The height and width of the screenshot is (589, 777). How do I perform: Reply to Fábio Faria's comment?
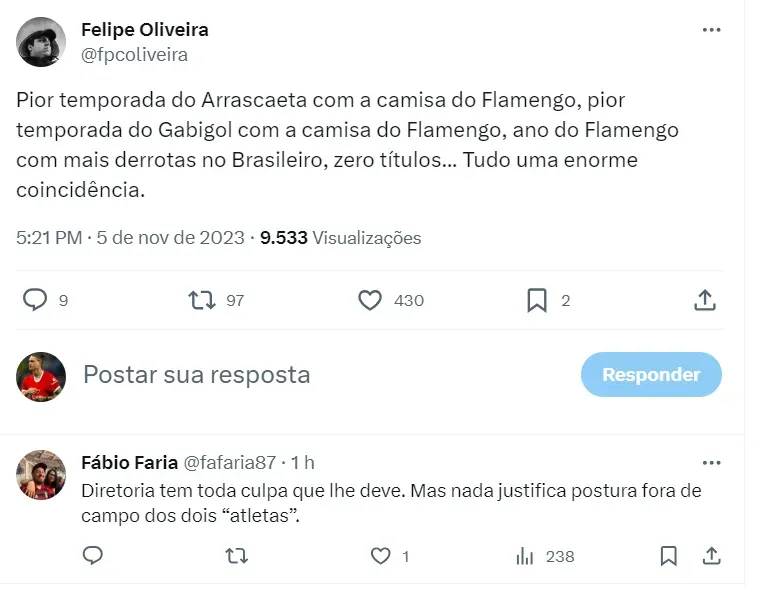(x=93, y=556)
